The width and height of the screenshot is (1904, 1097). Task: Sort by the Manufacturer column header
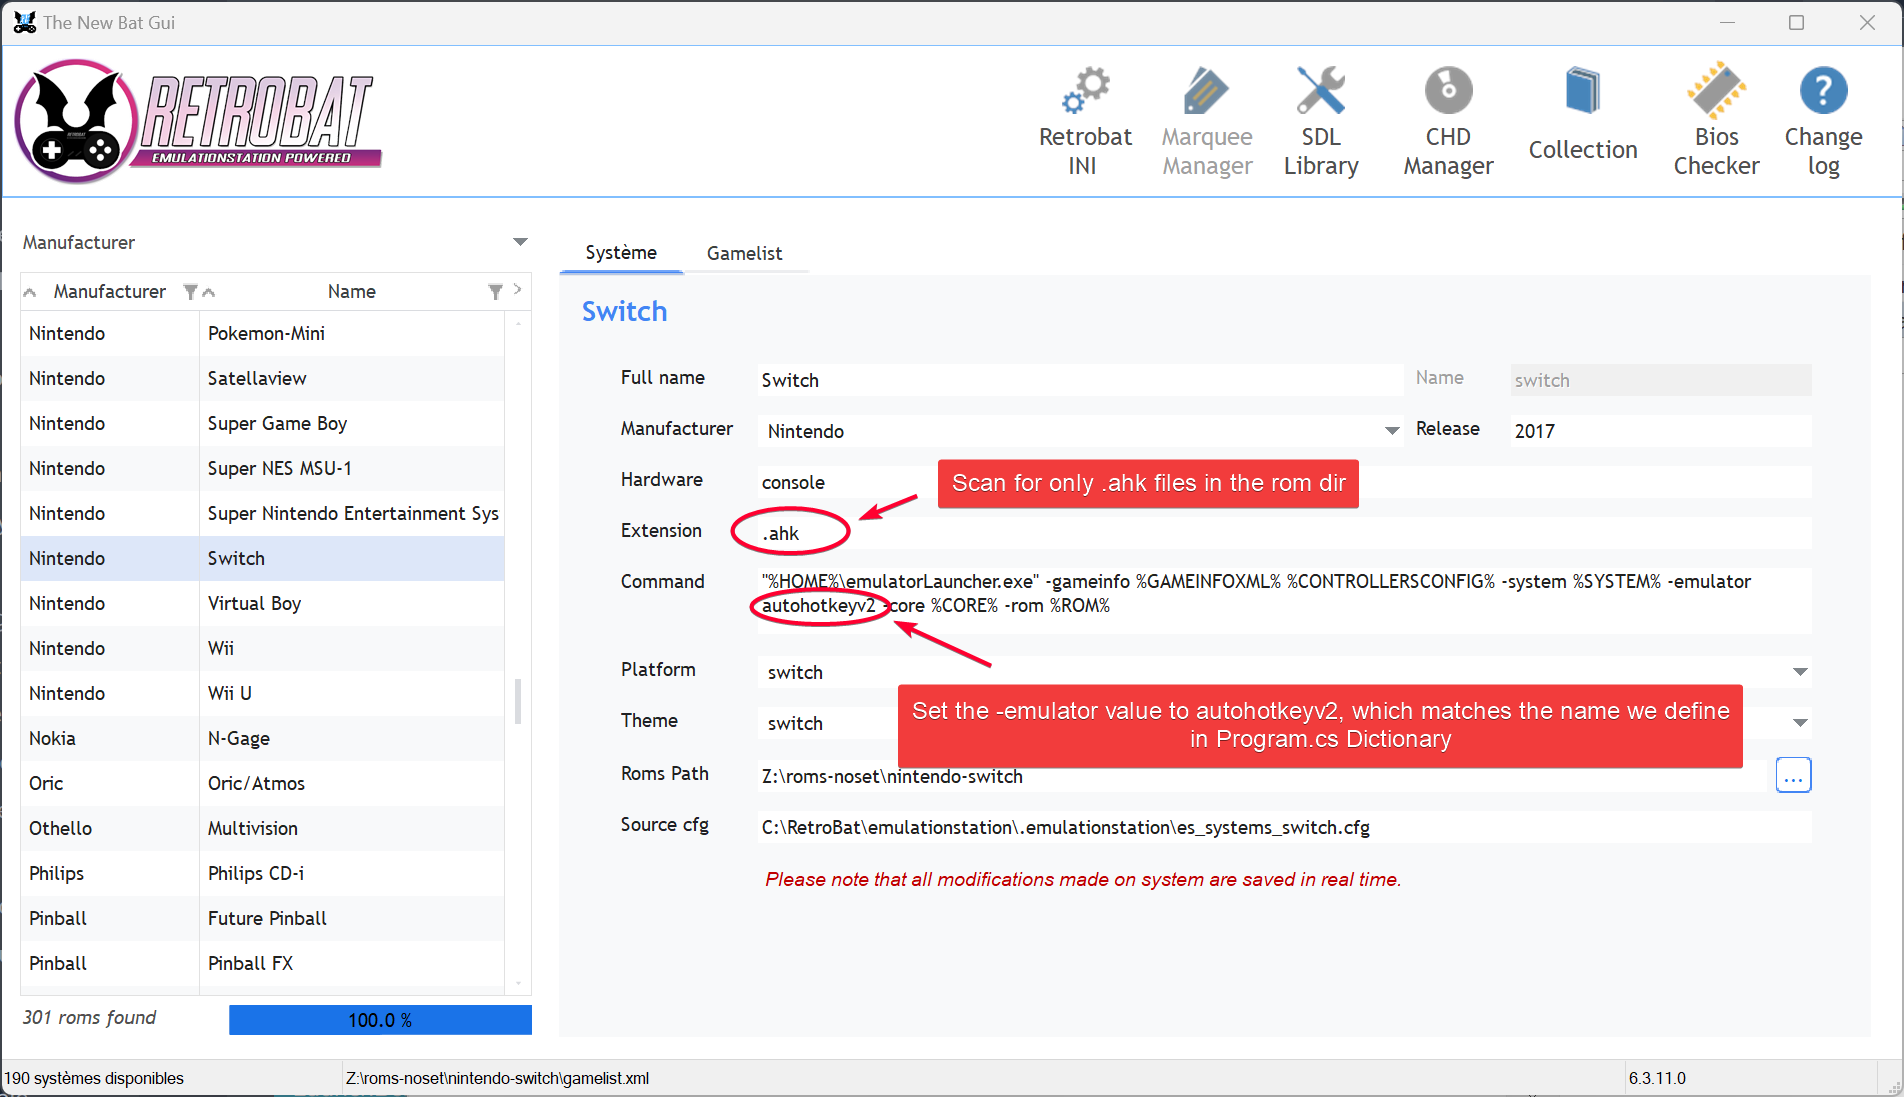[x=109, y=291]
